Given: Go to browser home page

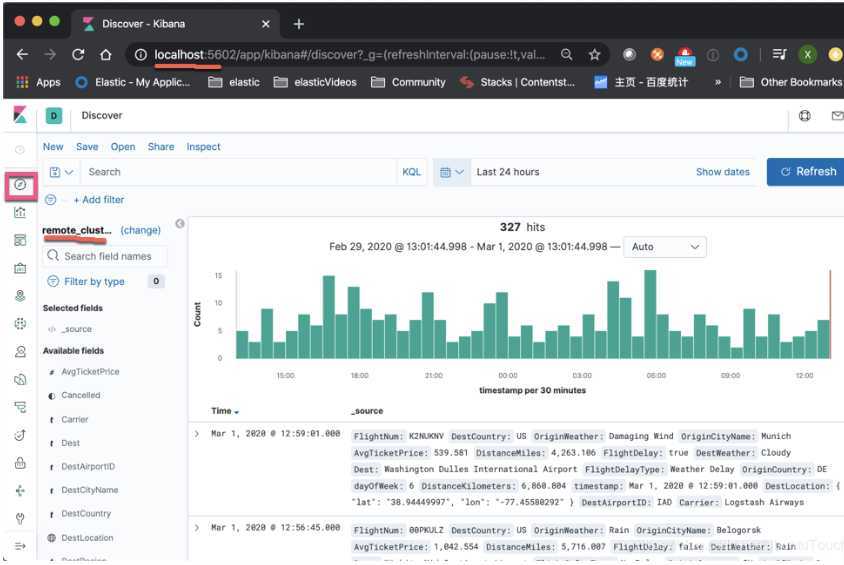Looking at the screenshot, I should coord(106,54).
